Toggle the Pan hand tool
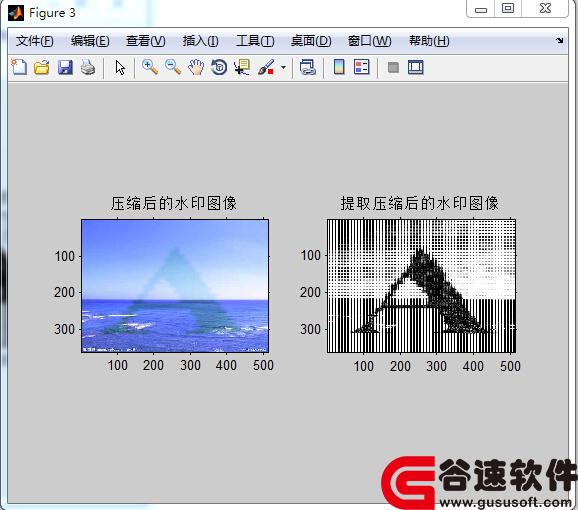 [196, 67]
